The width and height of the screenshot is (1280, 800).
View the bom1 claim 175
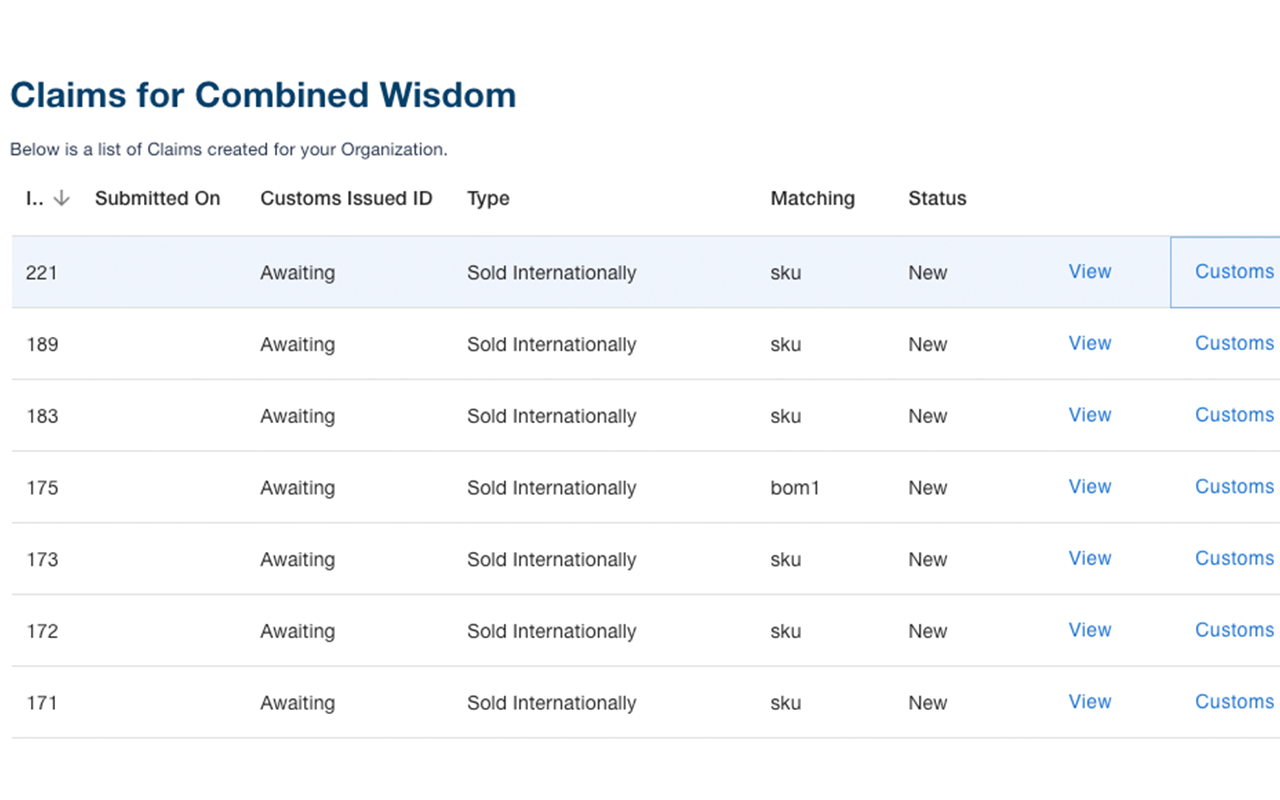coord(1089,487)
